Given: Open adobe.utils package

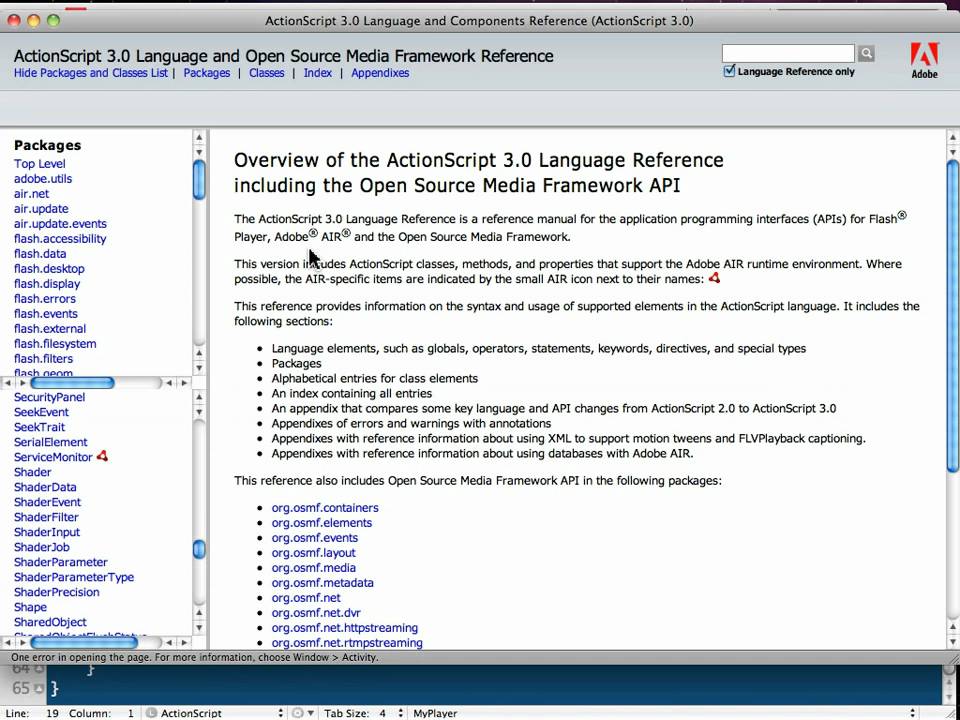Looking at the screenshot, I should click(x=43, y=179).
